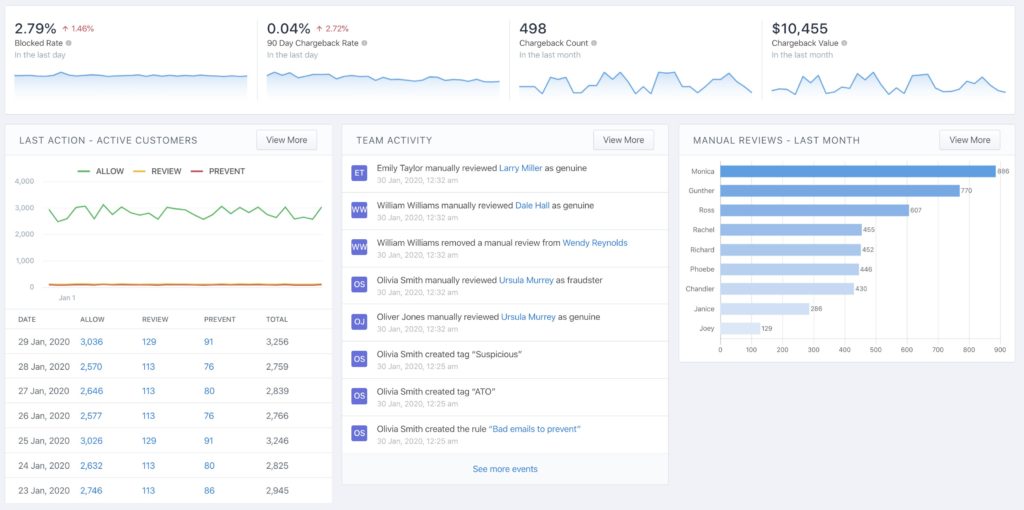Screen dimensions: 1024x510
Task: Click Review count 113 for 27 Jan
Action: pyautogui.click(x=148, y=391)
